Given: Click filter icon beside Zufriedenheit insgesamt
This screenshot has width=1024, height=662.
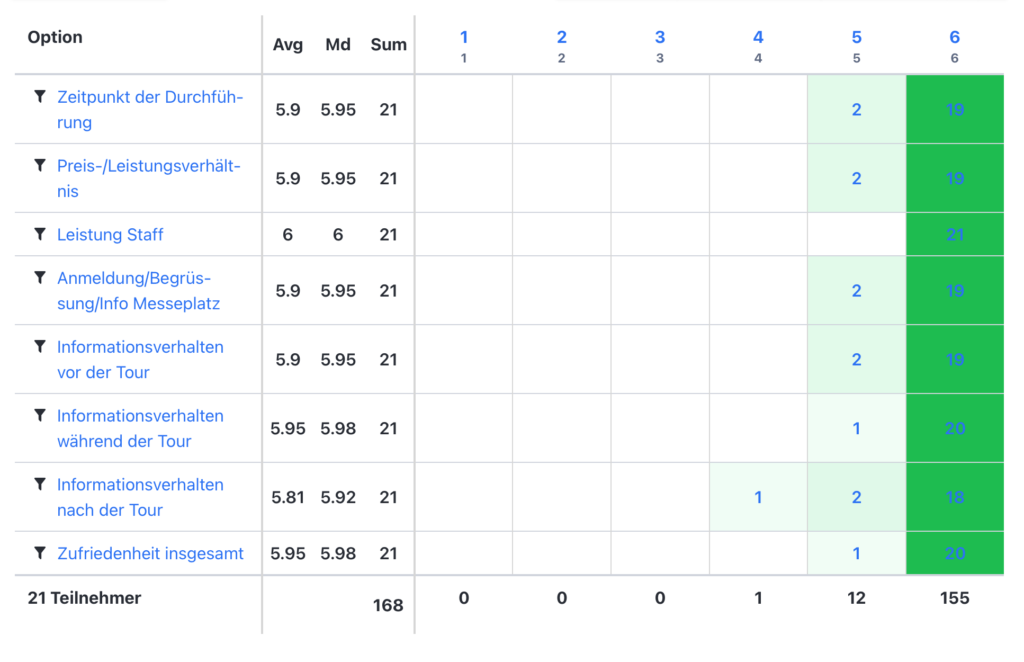Looking at the screenshot, I should point(40,554).
